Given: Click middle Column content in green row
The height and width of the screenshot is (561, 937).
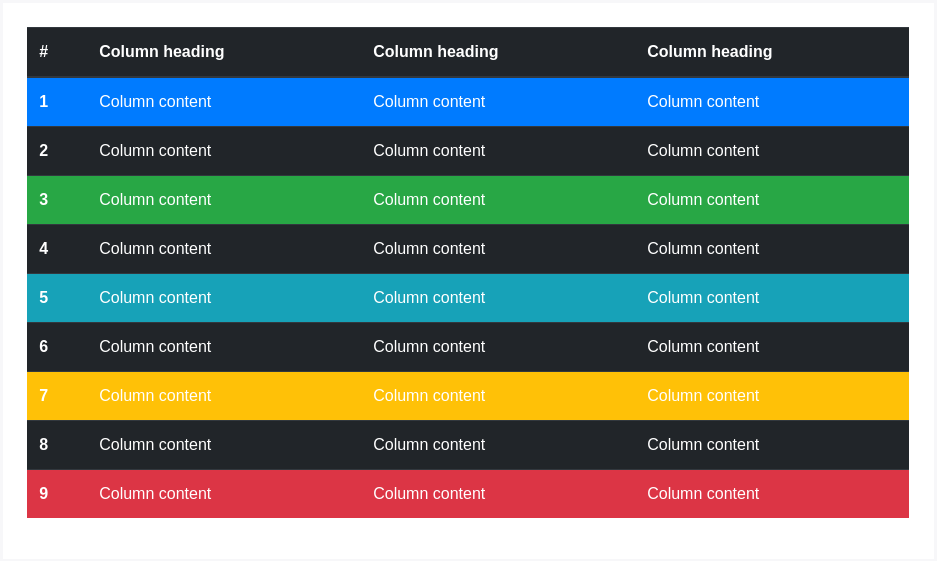Looking at the screenshot, I should 429,200.
